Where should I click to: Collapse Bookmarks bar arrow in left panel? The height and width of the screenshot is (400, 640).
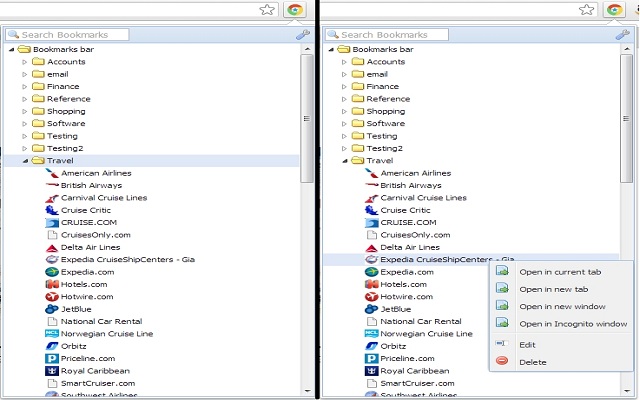coord(11,49)
